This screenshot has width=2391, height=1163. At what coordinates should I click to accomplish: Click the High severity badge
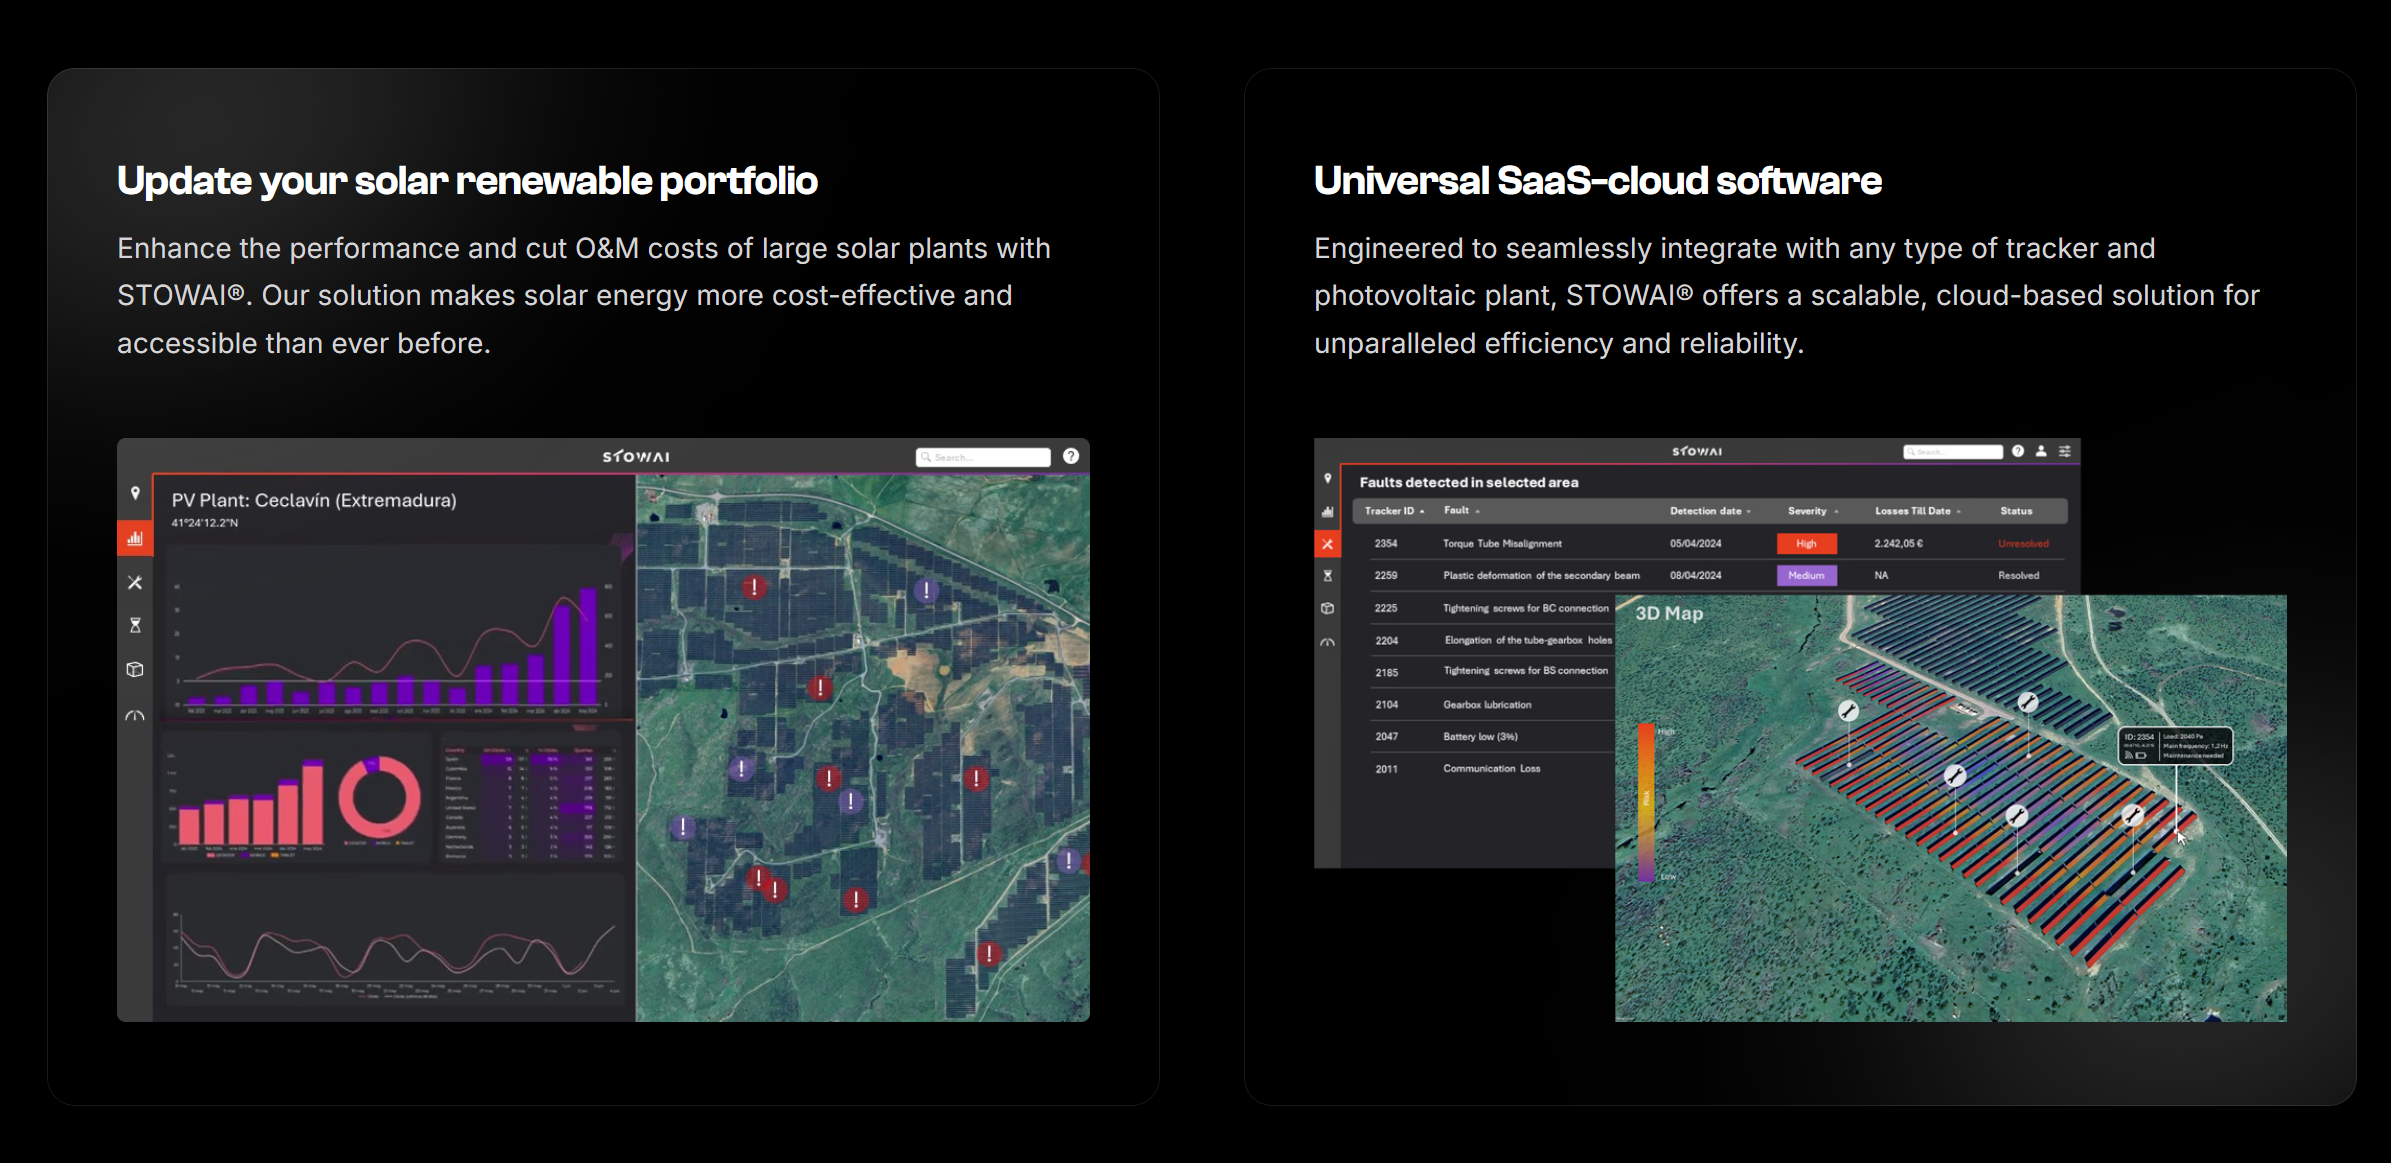pos(1806,543)
